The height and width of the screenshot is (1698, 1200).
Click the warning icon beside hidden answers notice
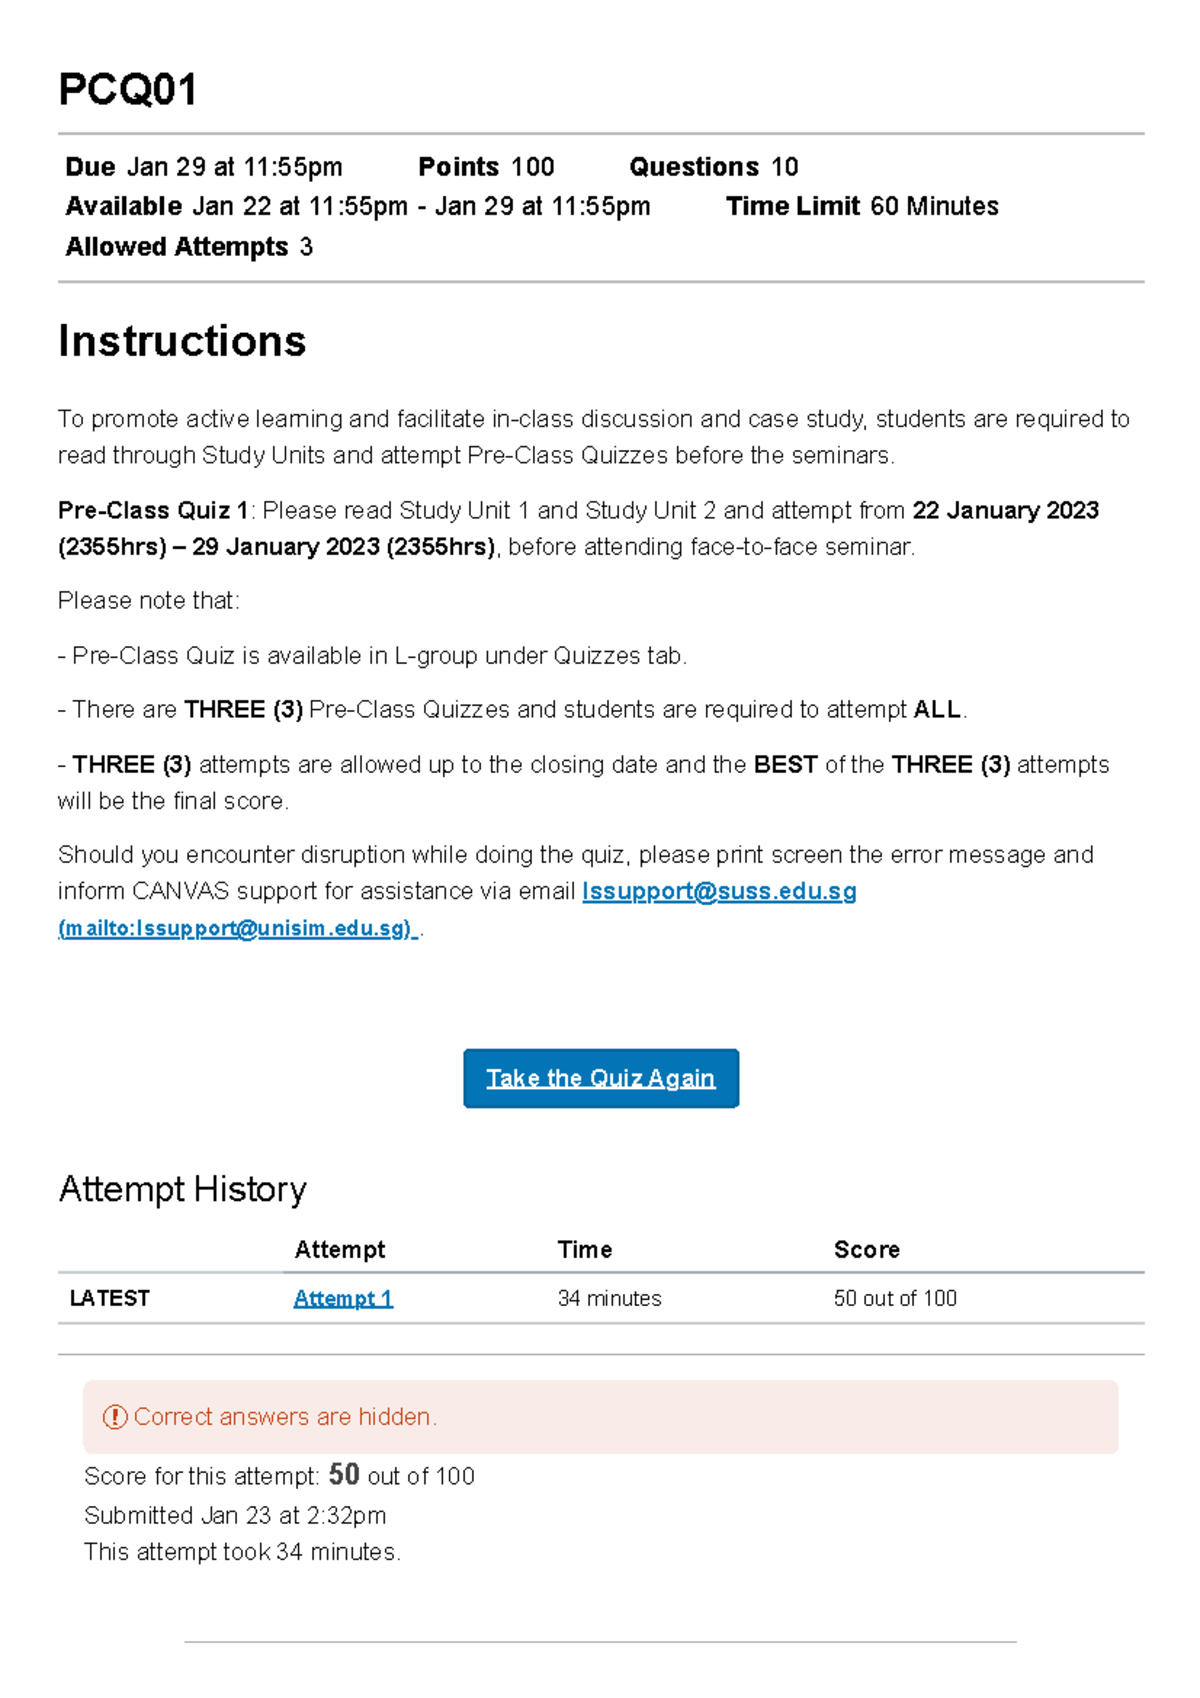pyautogui.click(x=115, y=1417)
